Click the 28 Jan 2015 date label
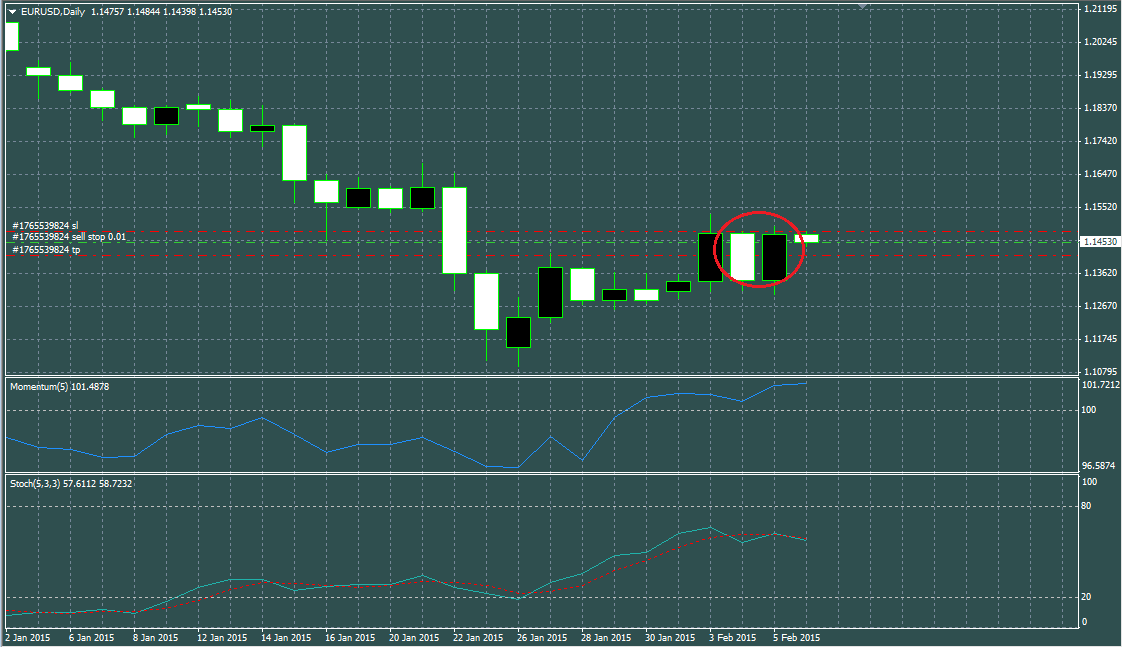 606,637
